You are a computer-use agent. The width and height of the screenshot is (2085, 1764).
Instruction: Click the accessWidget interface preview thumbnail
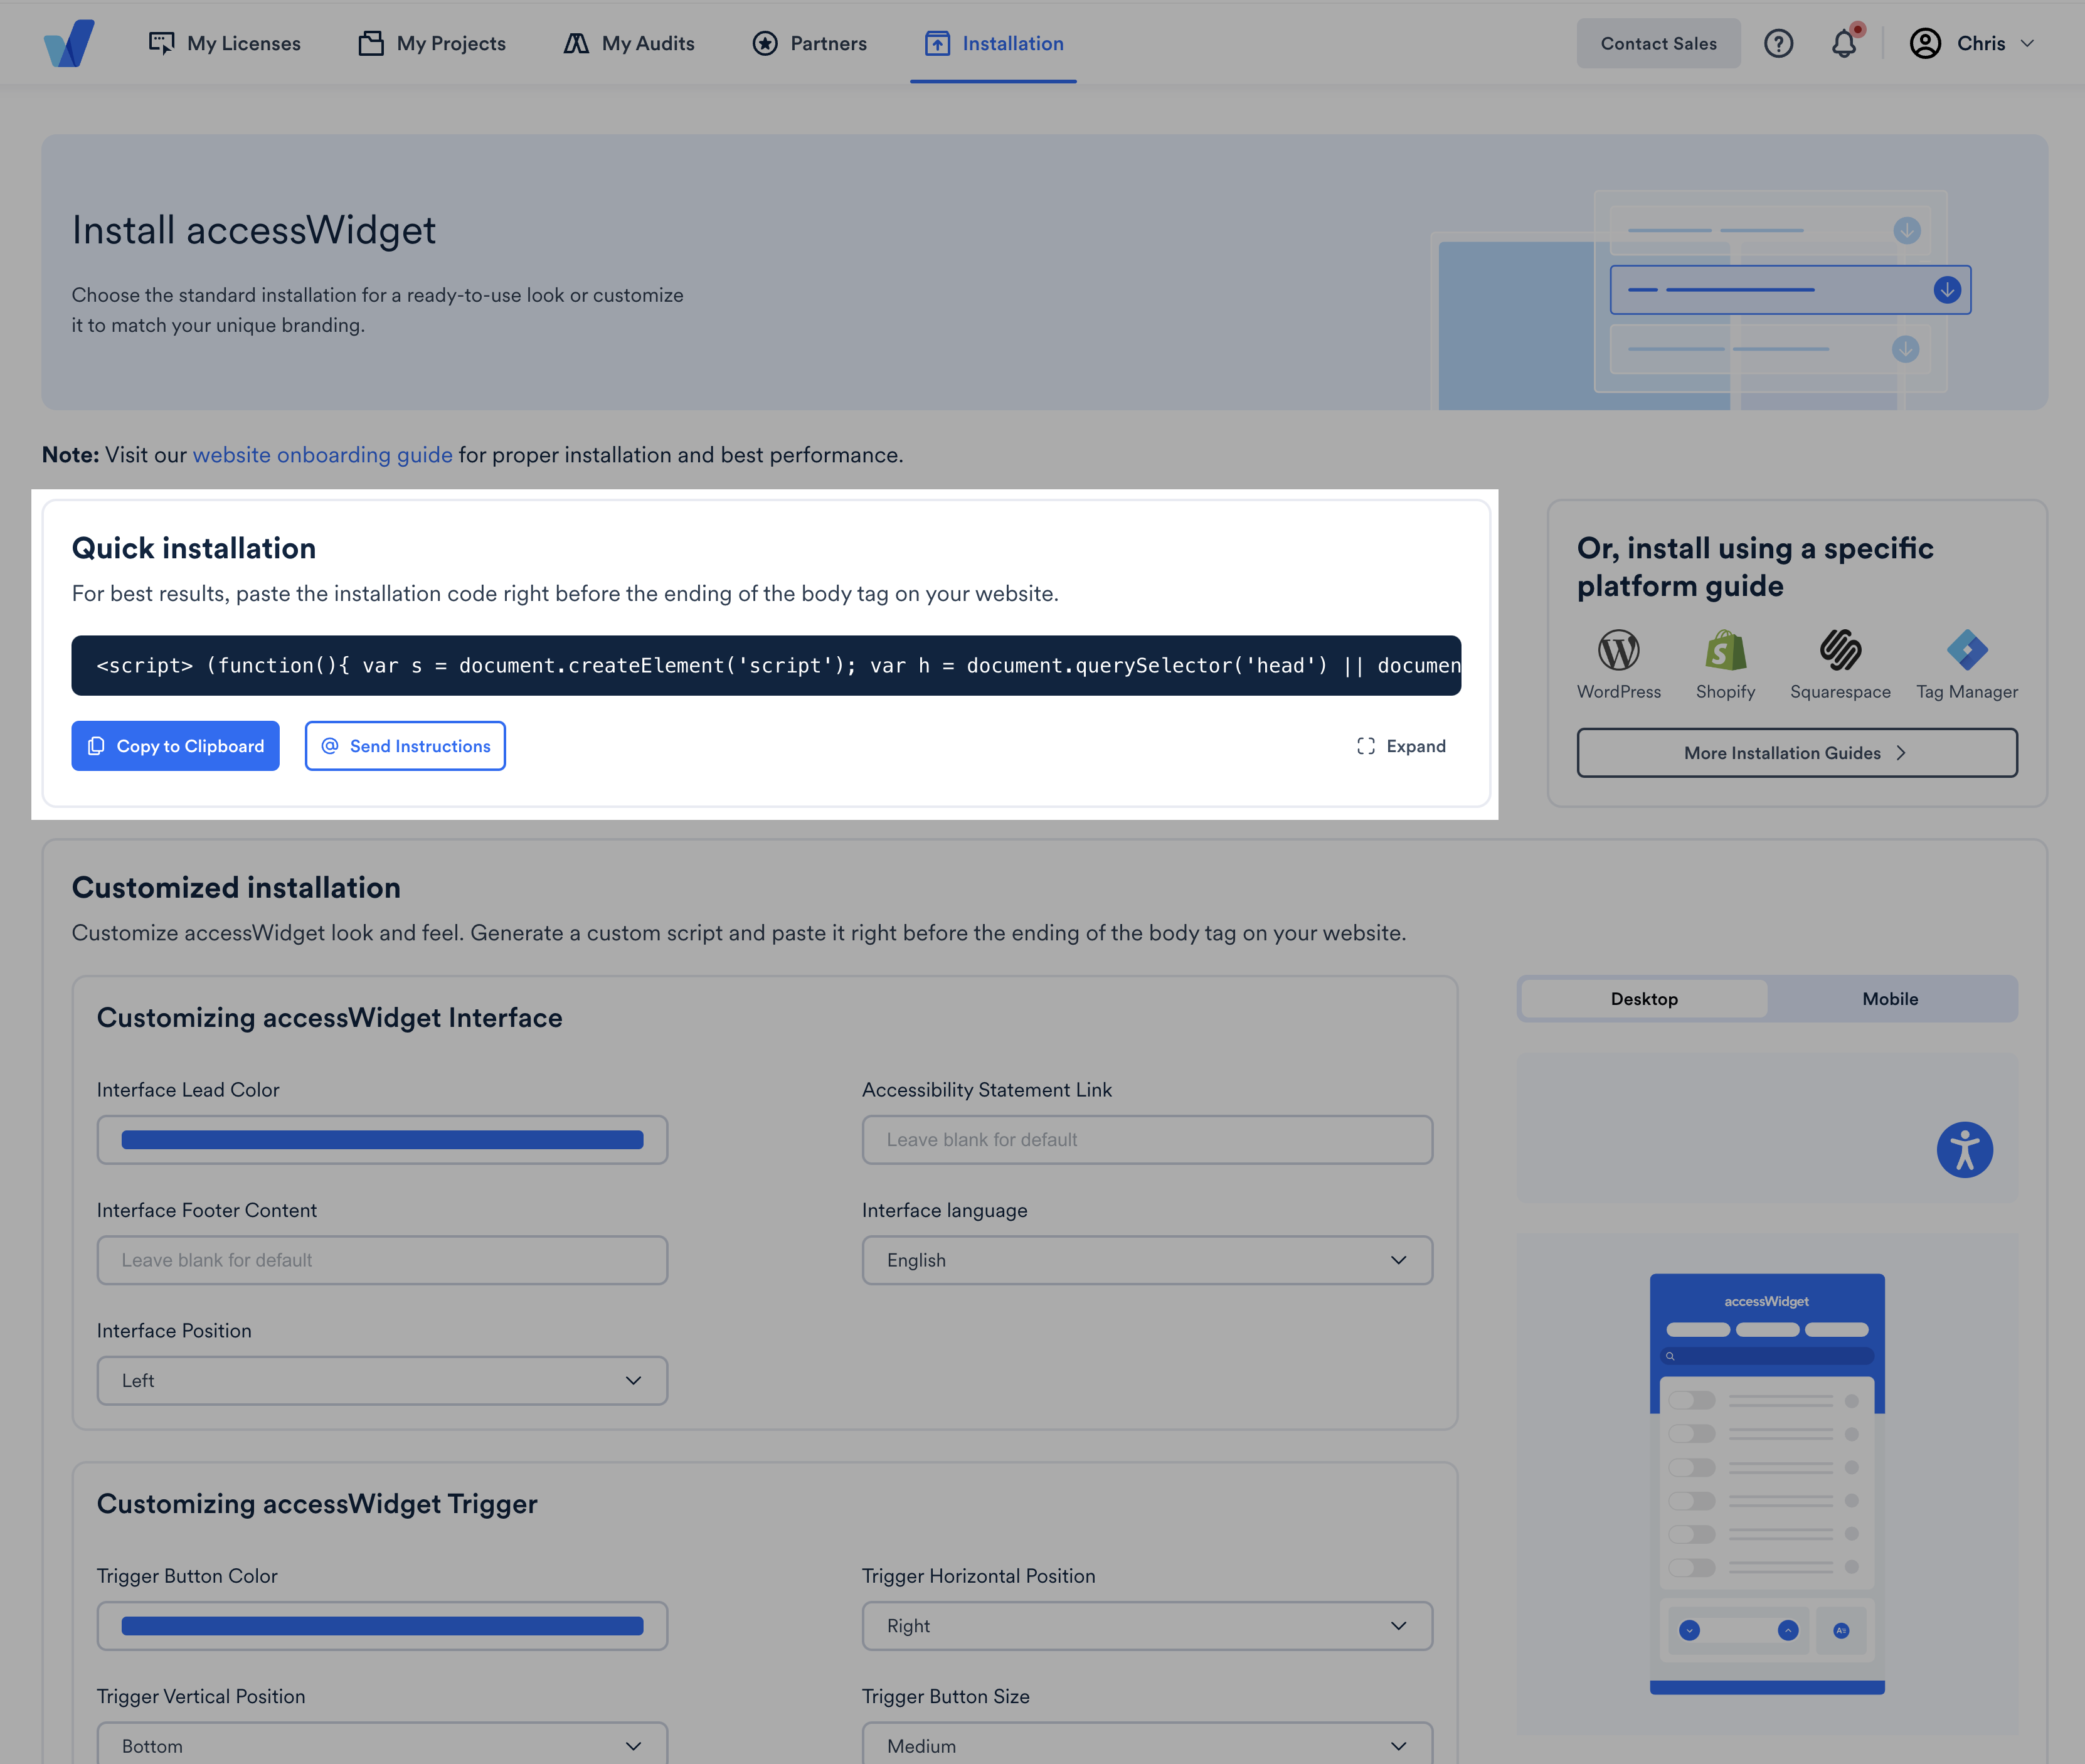click(x=1767, y=1484)
